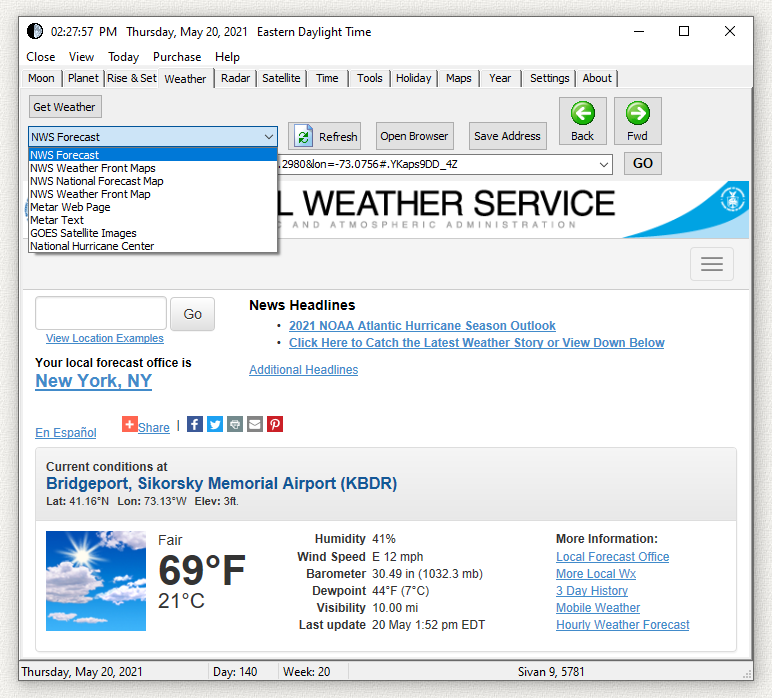772x698 pixels.
Task: Open 3 Day History link
Action: point(592,591)
